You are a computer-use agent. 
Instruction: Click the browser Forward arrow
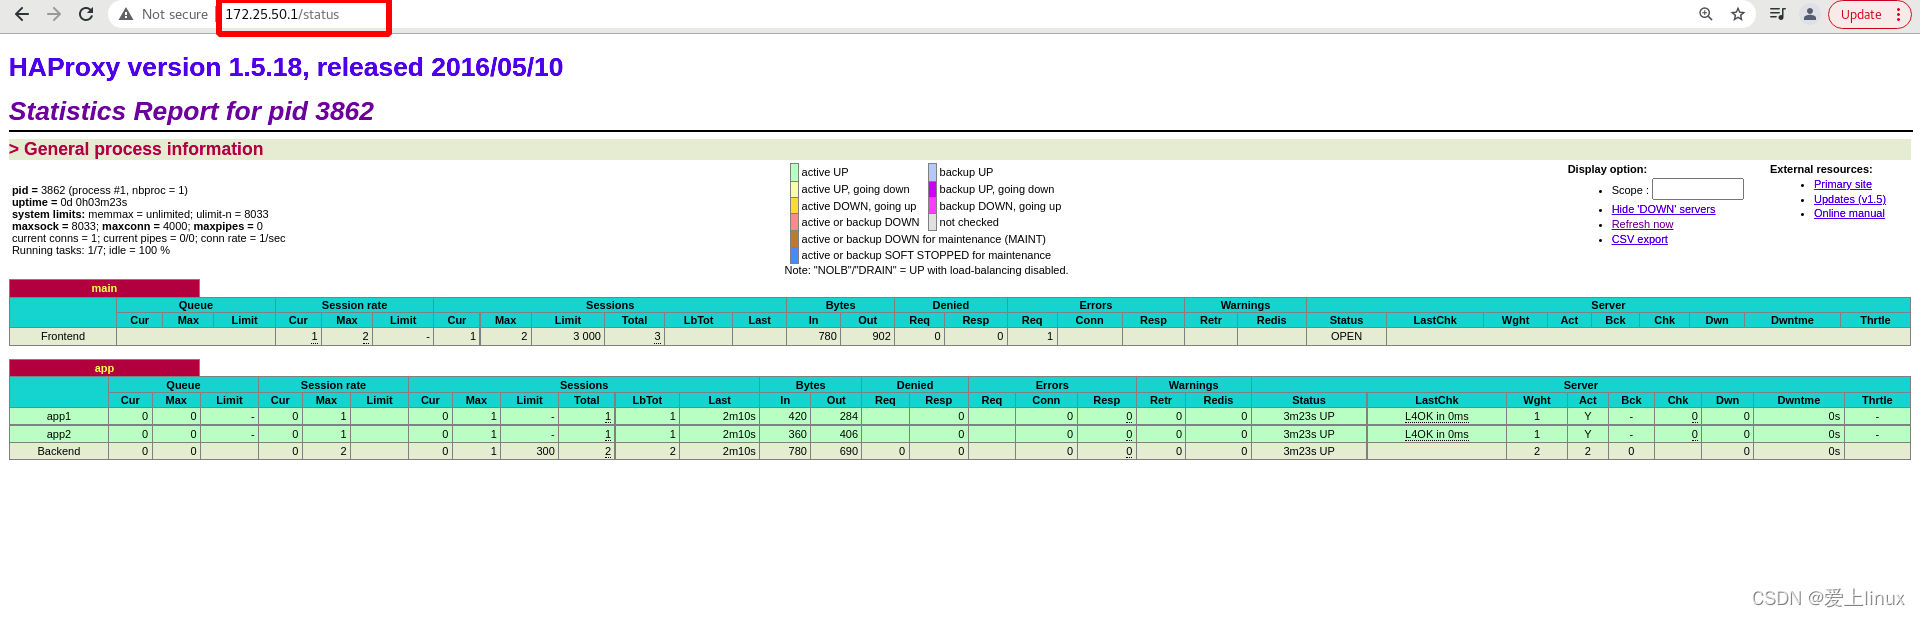tap(54, 14)
